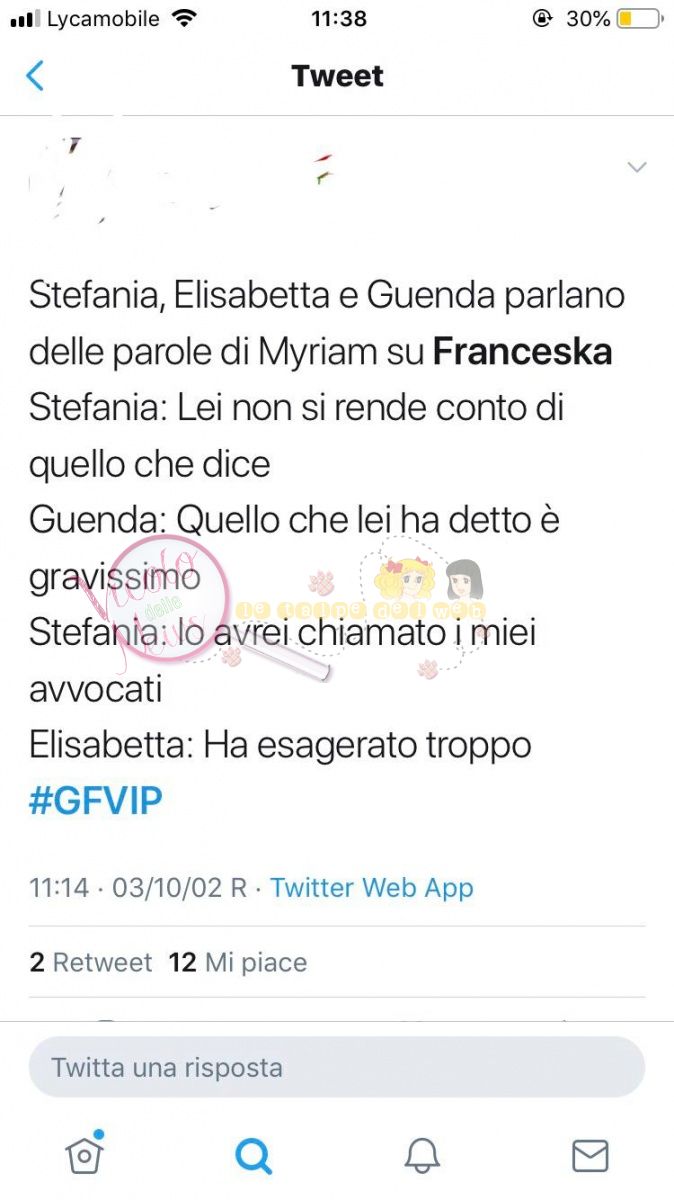
Task: Tap the 11:38 clock in status bar
Action: (x=338, y=18)
